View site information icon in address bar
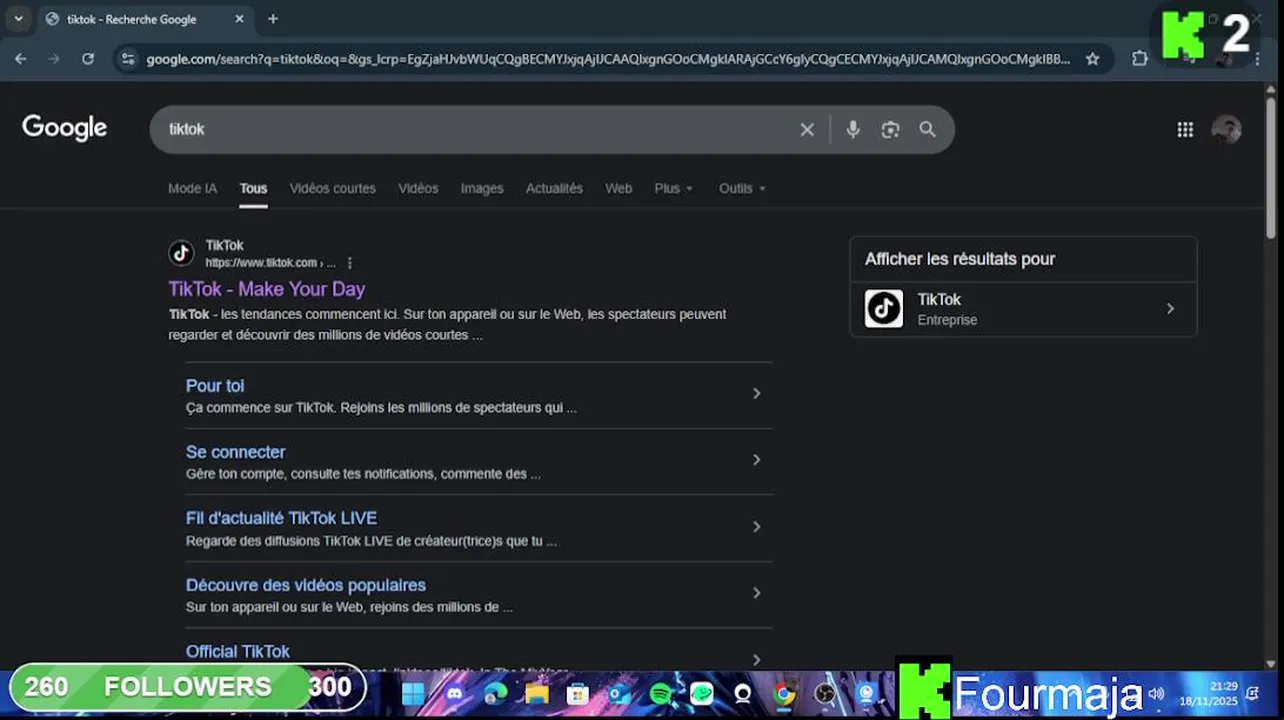This screenshot has height=720, width=1284. pos(127,59)
